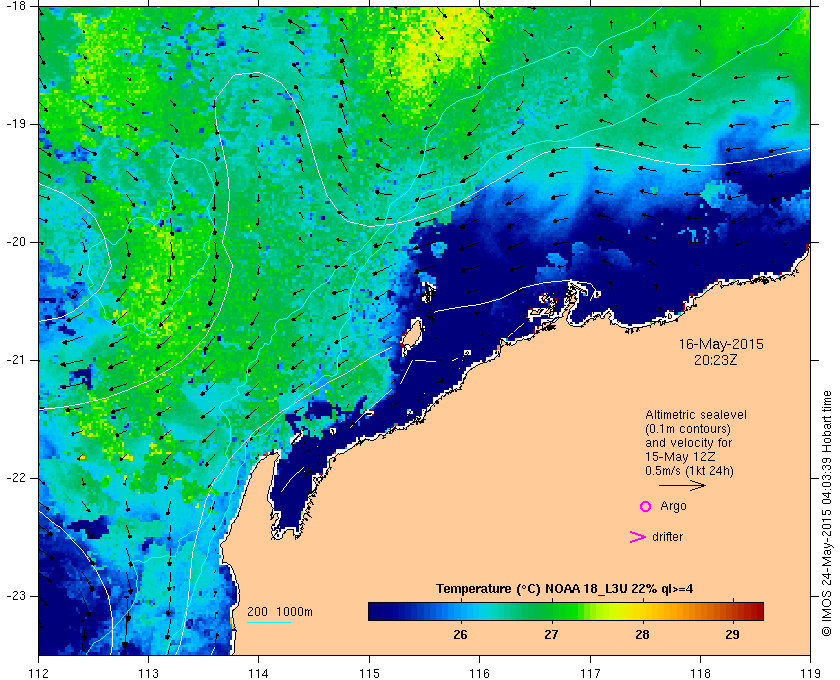
Task: Click the latitude label -23
Action: click(16, 596)
